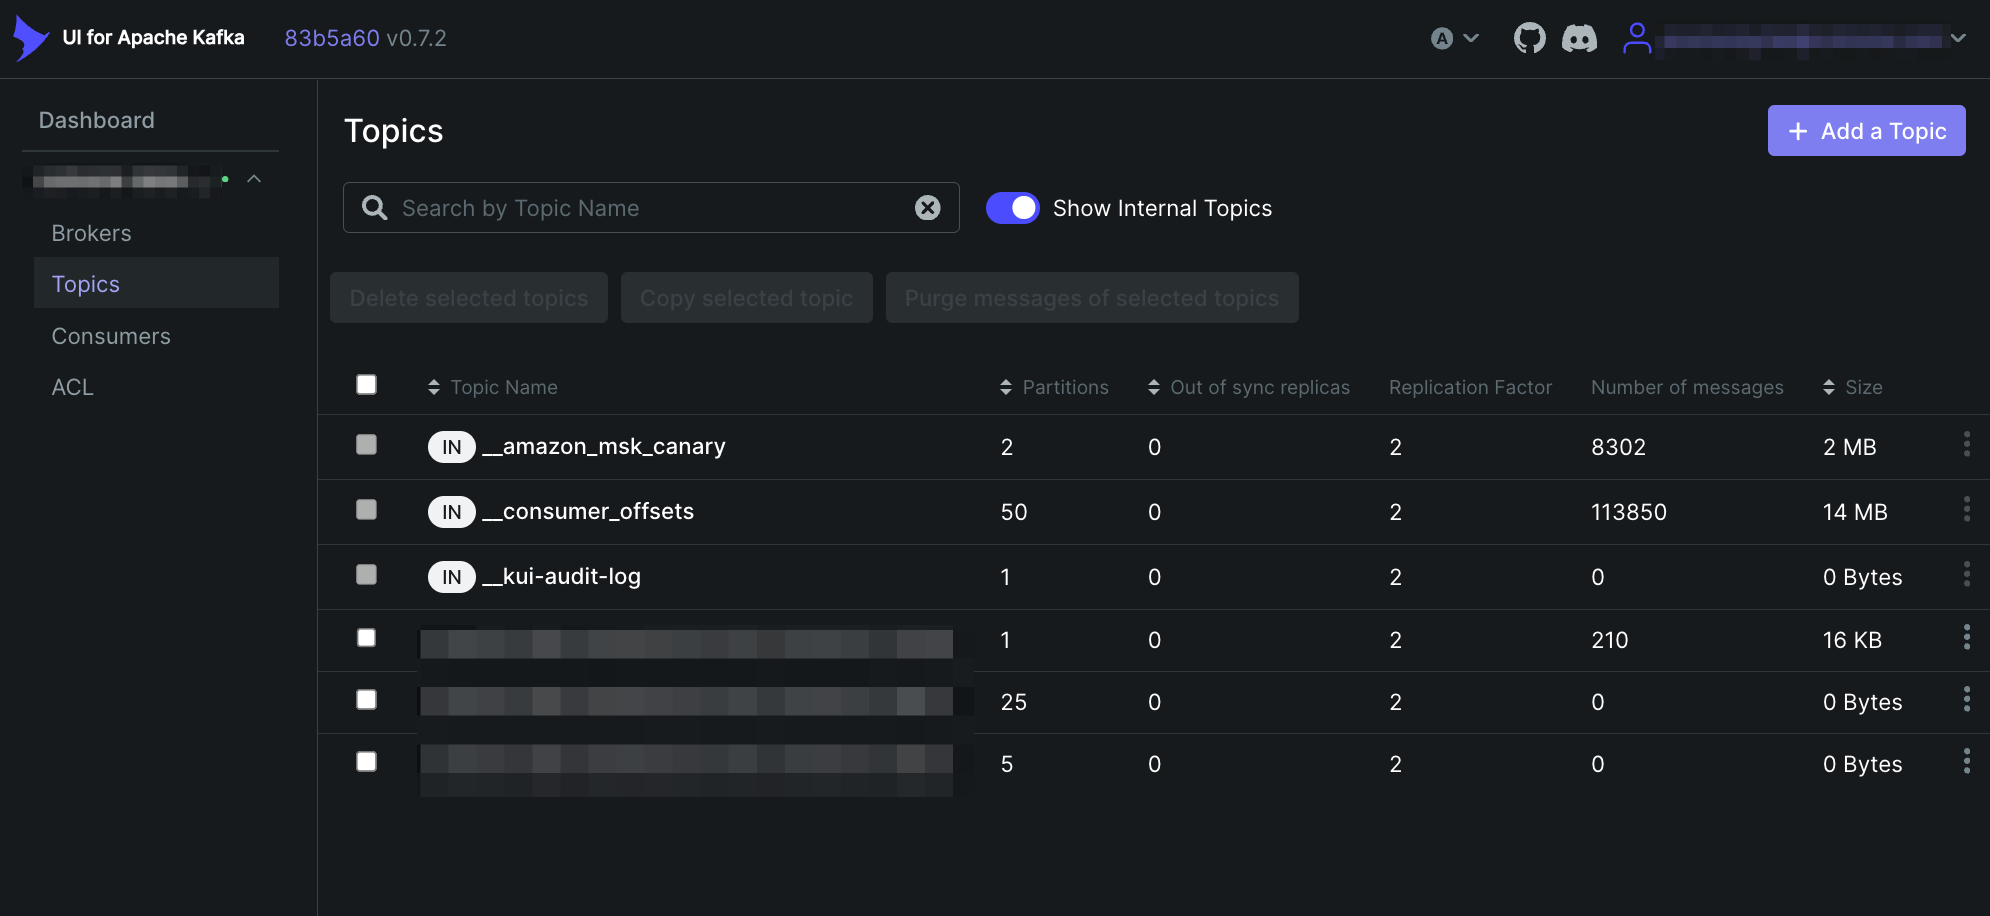Screen dimensions: 1990x916
Task: Check the select-all topics checkbox
Action: click(366, 384)
